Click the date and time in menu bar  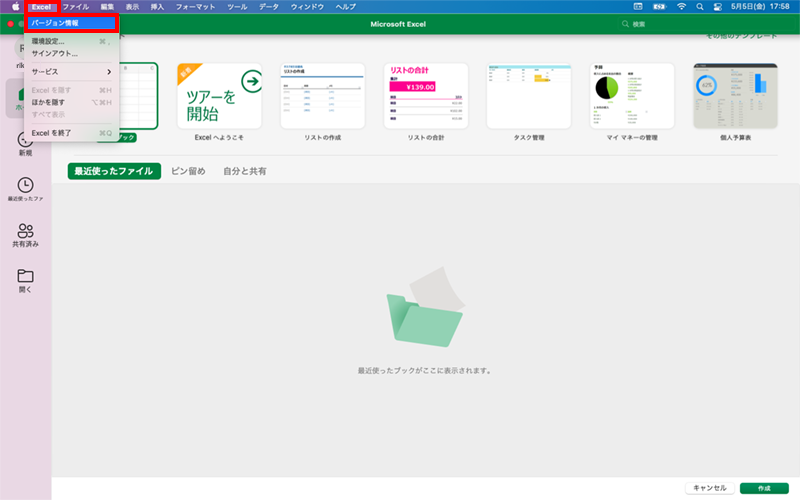(760, 7)
